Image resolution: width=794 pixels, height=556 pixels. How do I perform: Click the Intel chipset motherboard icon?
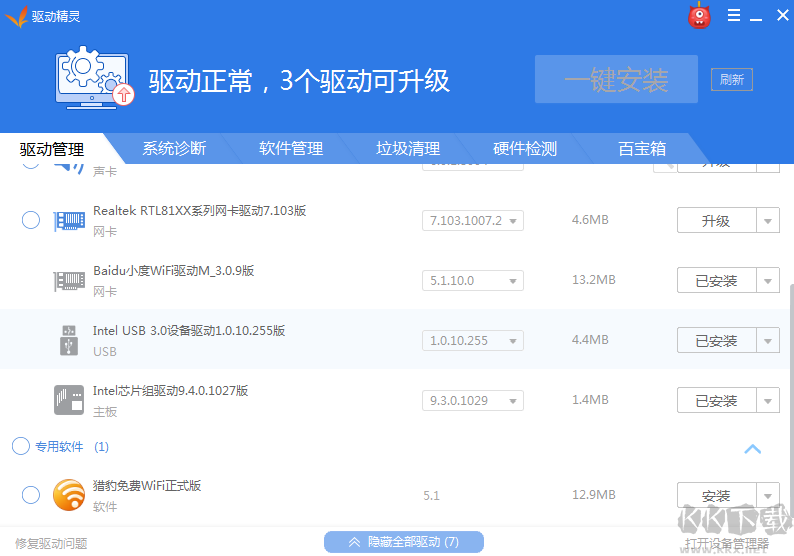[69, 400]
